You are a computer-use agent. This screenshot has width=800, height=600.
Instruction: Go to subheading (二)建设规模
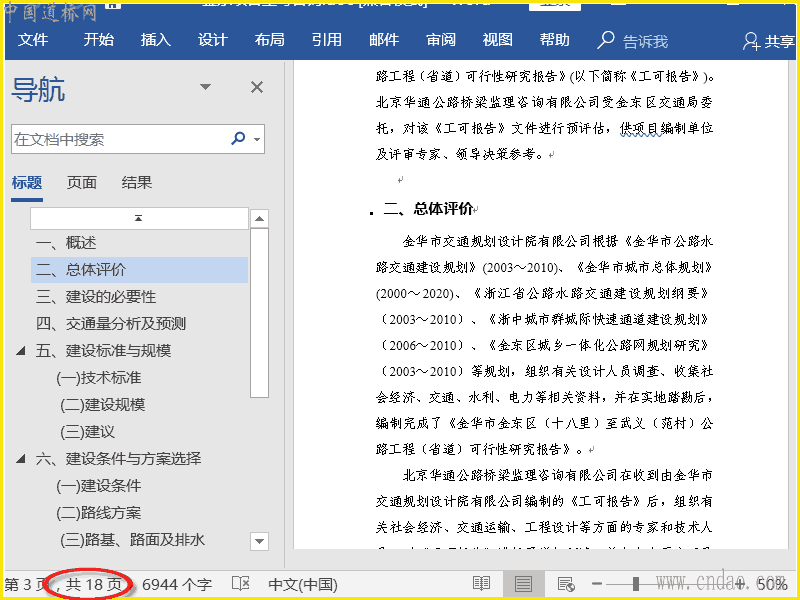pyautogui.click(x=103, y=405)
